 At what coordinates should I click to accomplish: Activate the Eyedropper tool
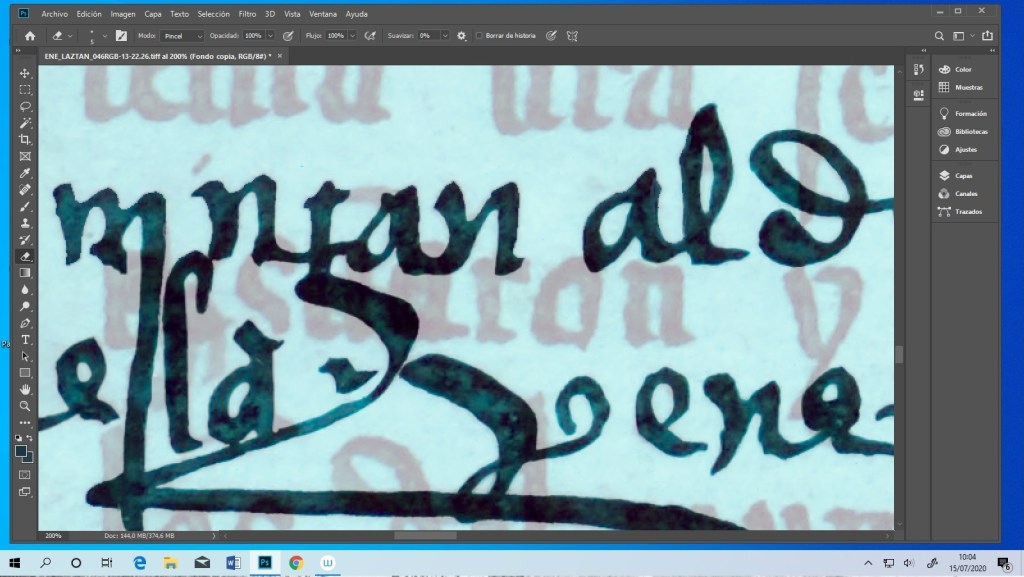pos(25,172)
